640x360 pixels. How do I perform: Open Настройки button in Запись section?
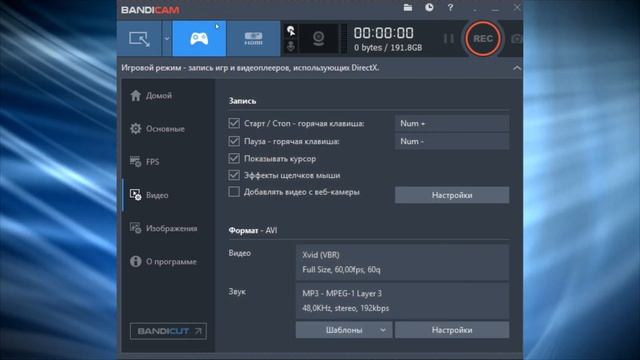(452, 195)
